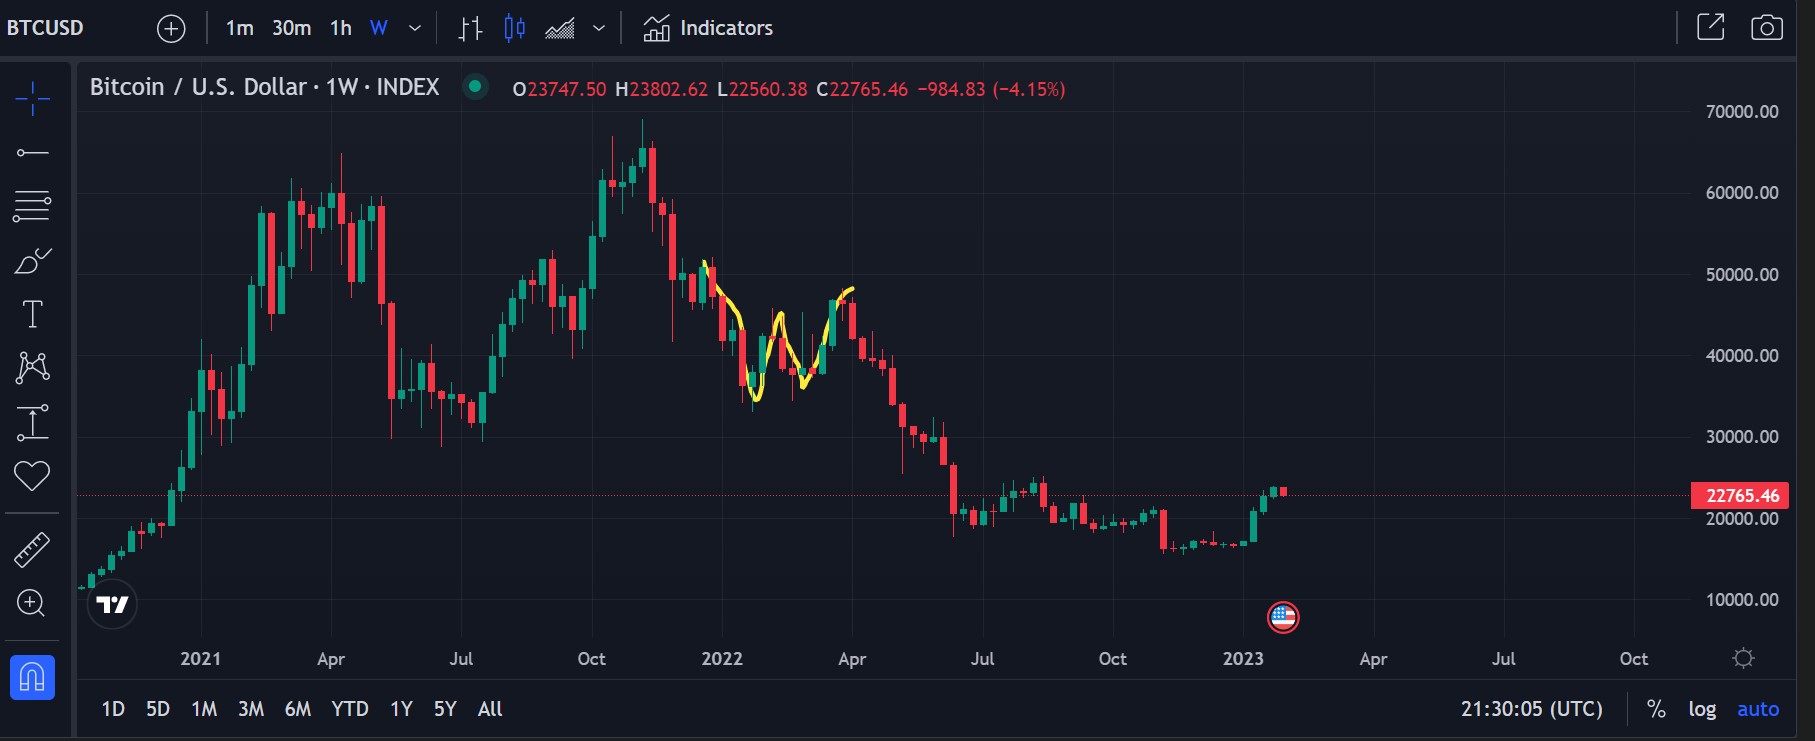Set date range to YTD

[x=350, y=709]
